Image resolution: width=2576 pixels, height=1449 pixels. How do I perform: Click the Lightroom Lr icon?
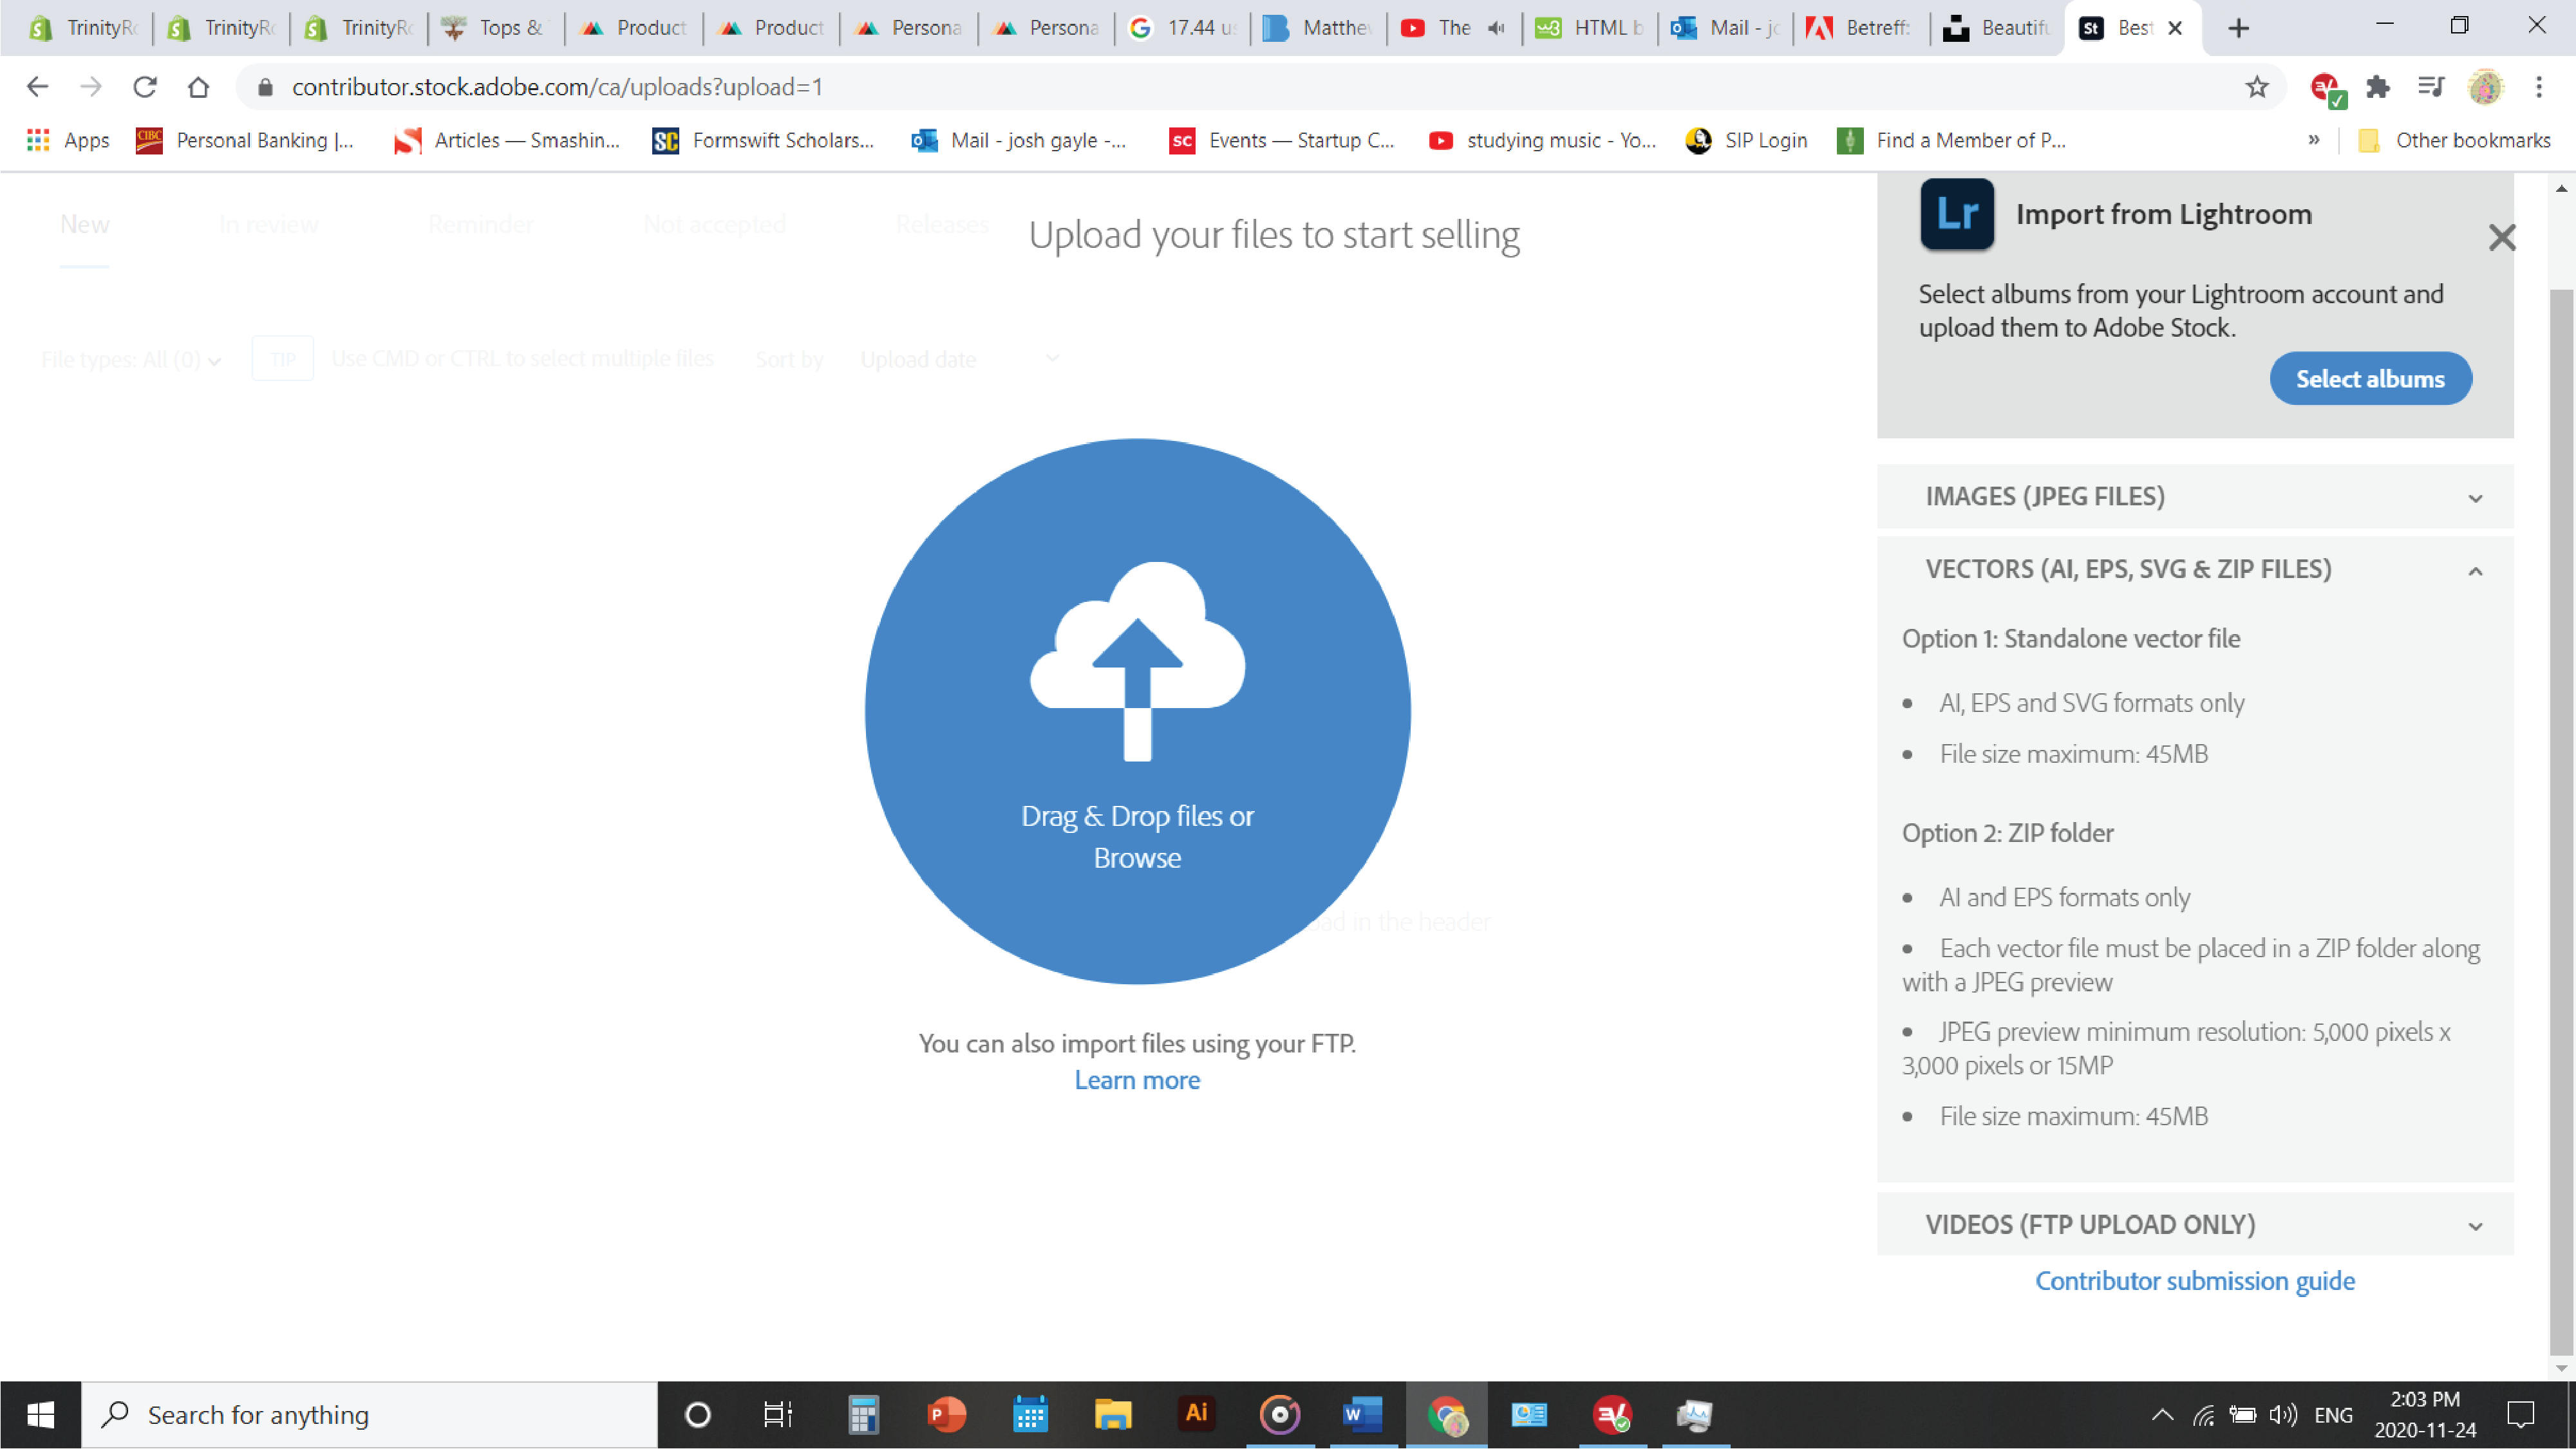(1956, 213)
